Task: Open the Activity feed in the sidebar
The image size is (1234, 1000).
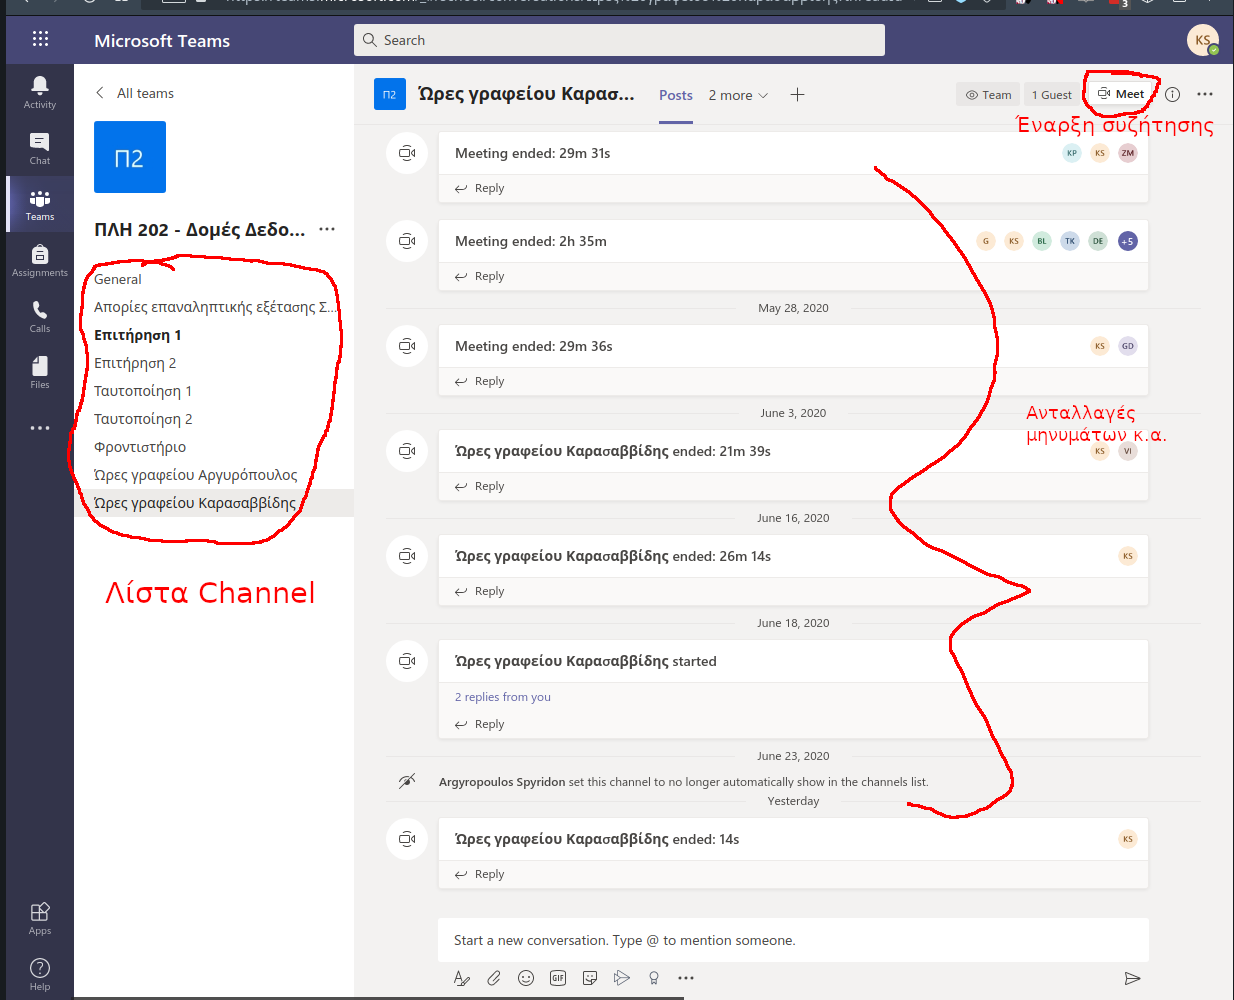Action: (x=40, y=92)
